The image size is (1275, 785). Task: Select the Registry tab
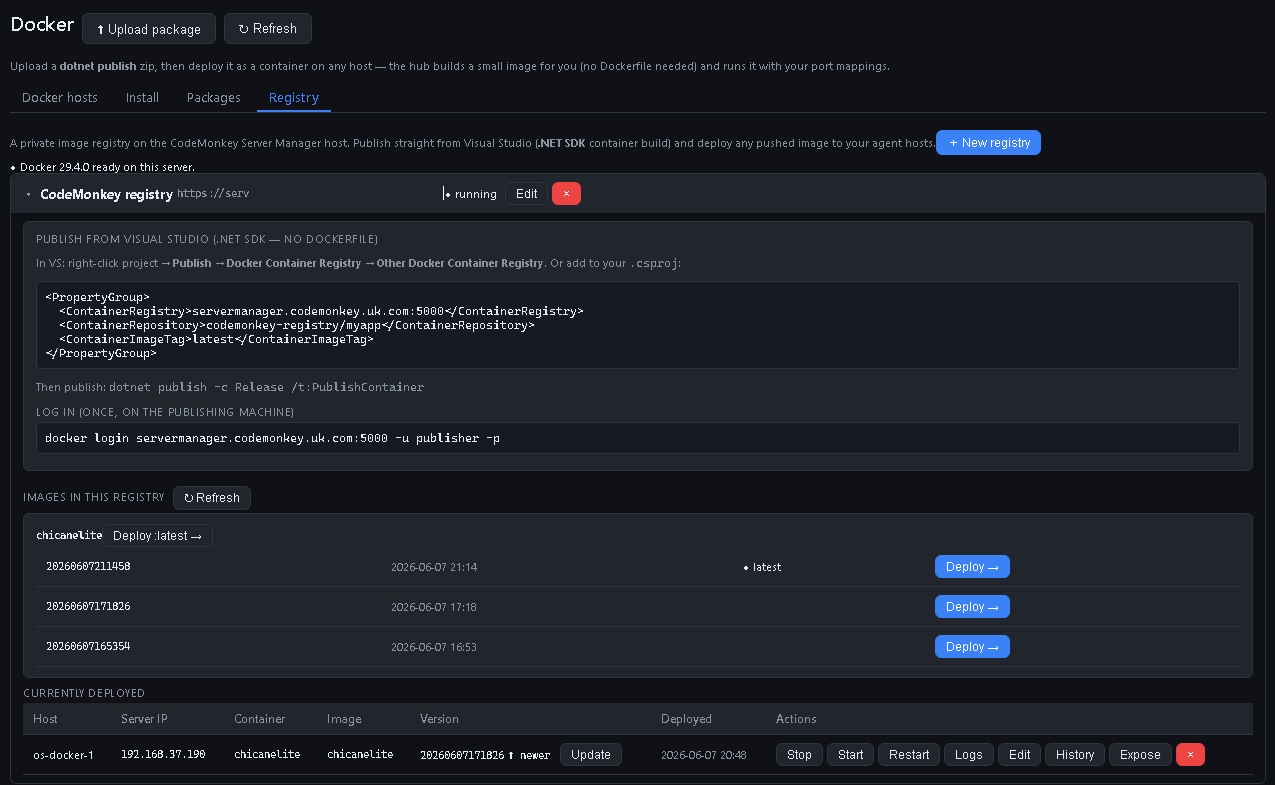pyautogui.click(x=294, y=98)
